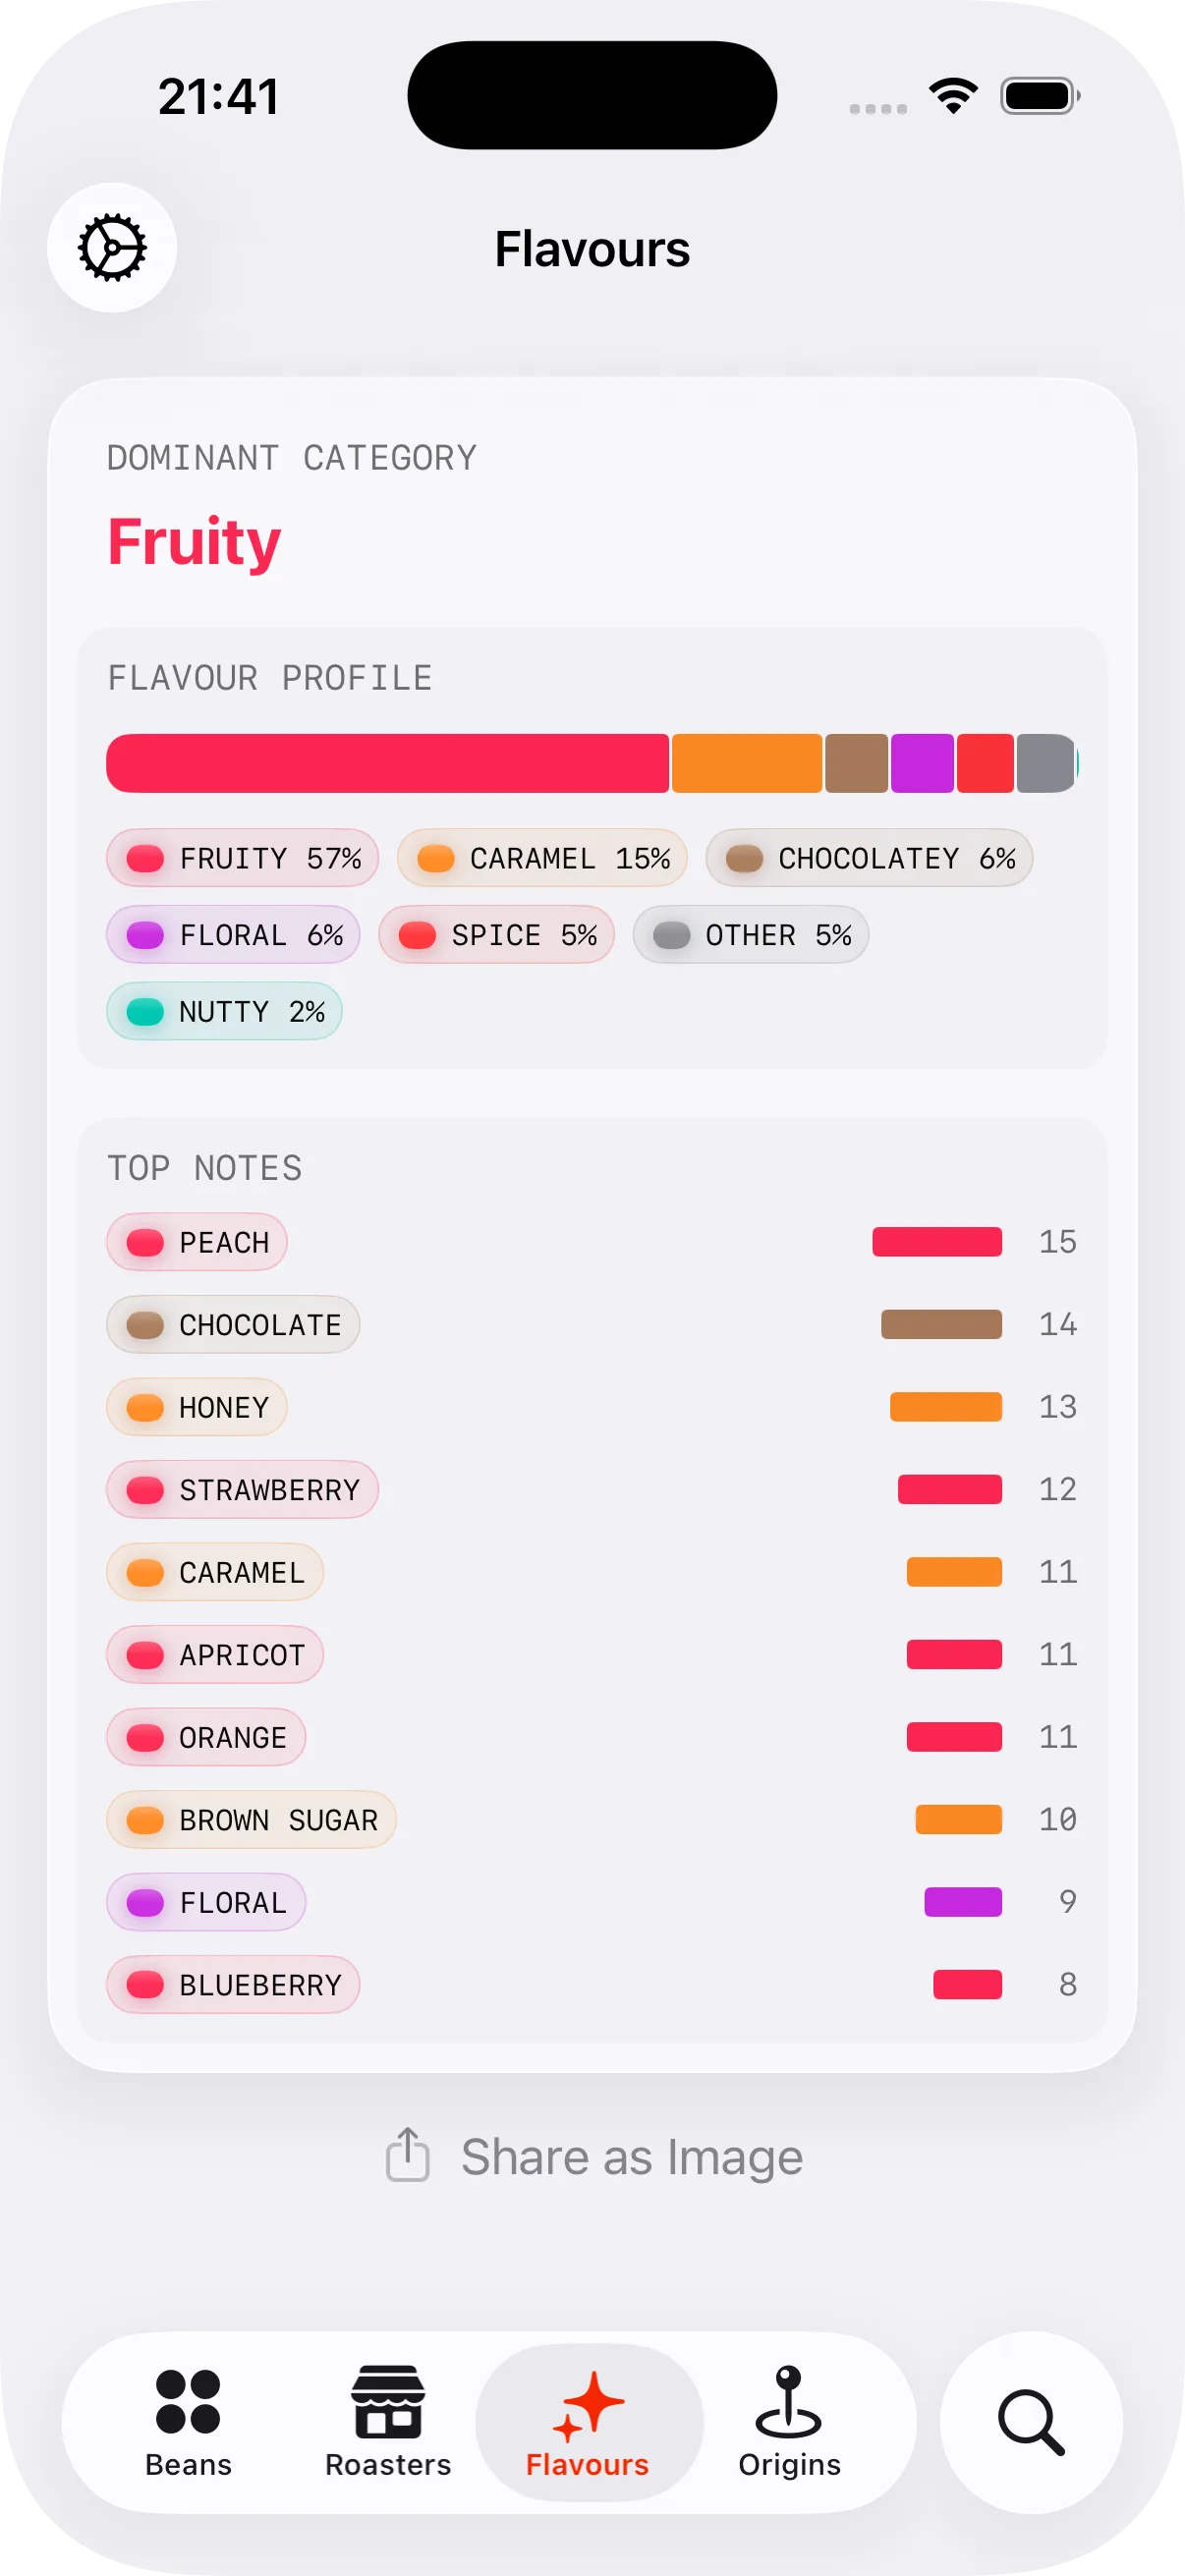Click the purple floral segment in profile bar
Screen dimensions: 1185x2576
click(922, 763)
